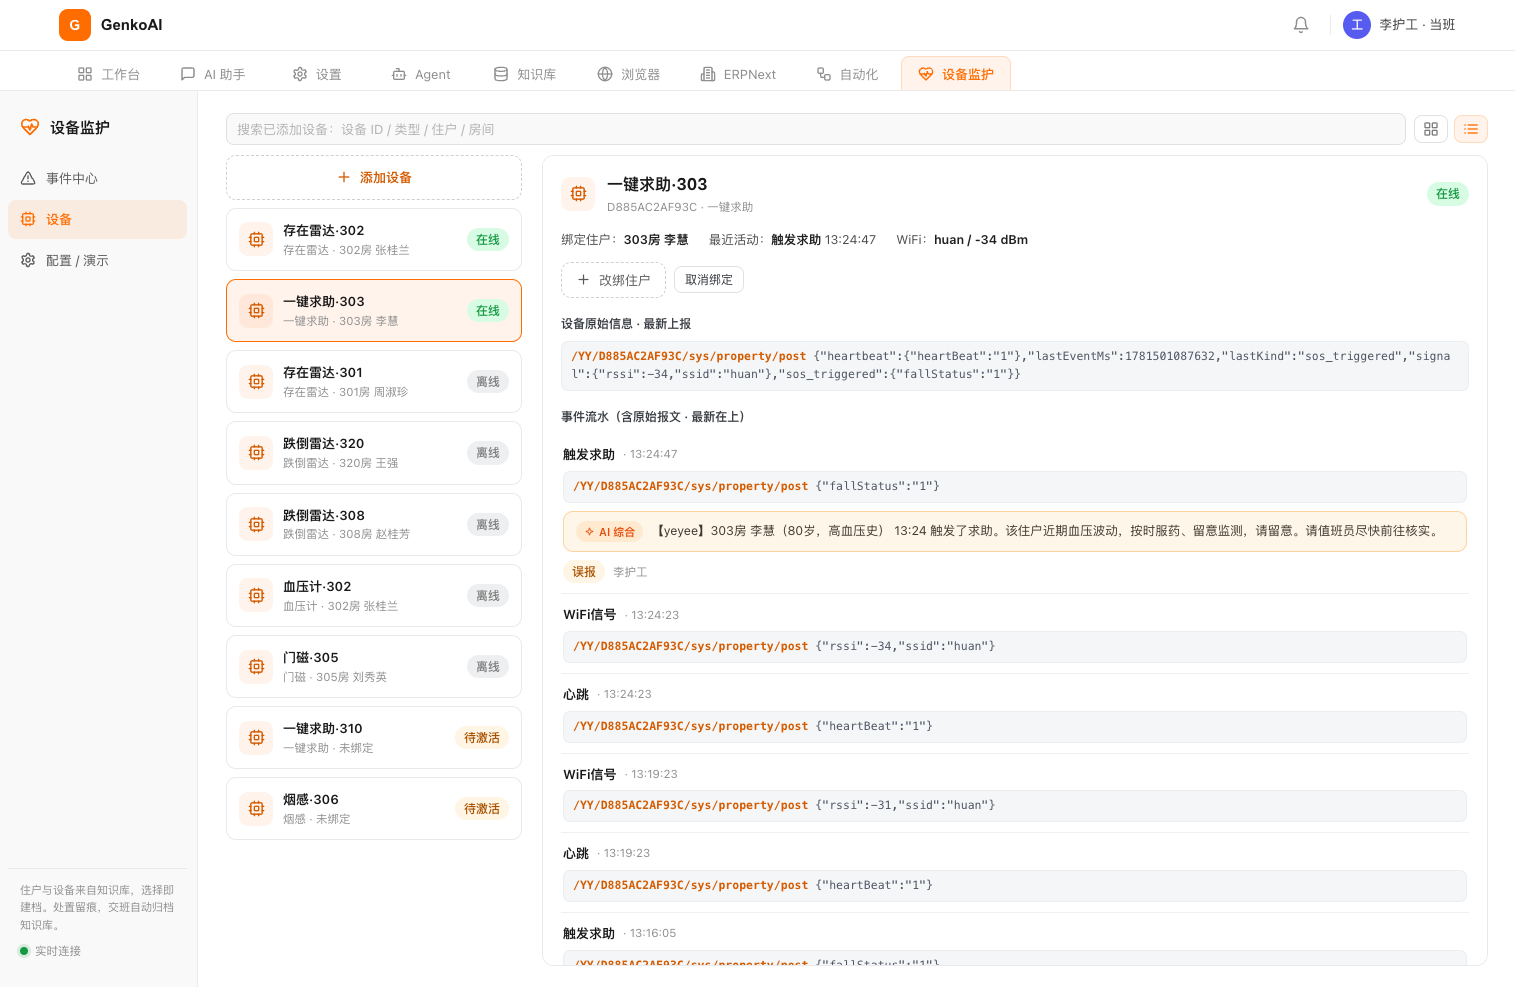Click the AI 综合 badge

pos(610,532)
